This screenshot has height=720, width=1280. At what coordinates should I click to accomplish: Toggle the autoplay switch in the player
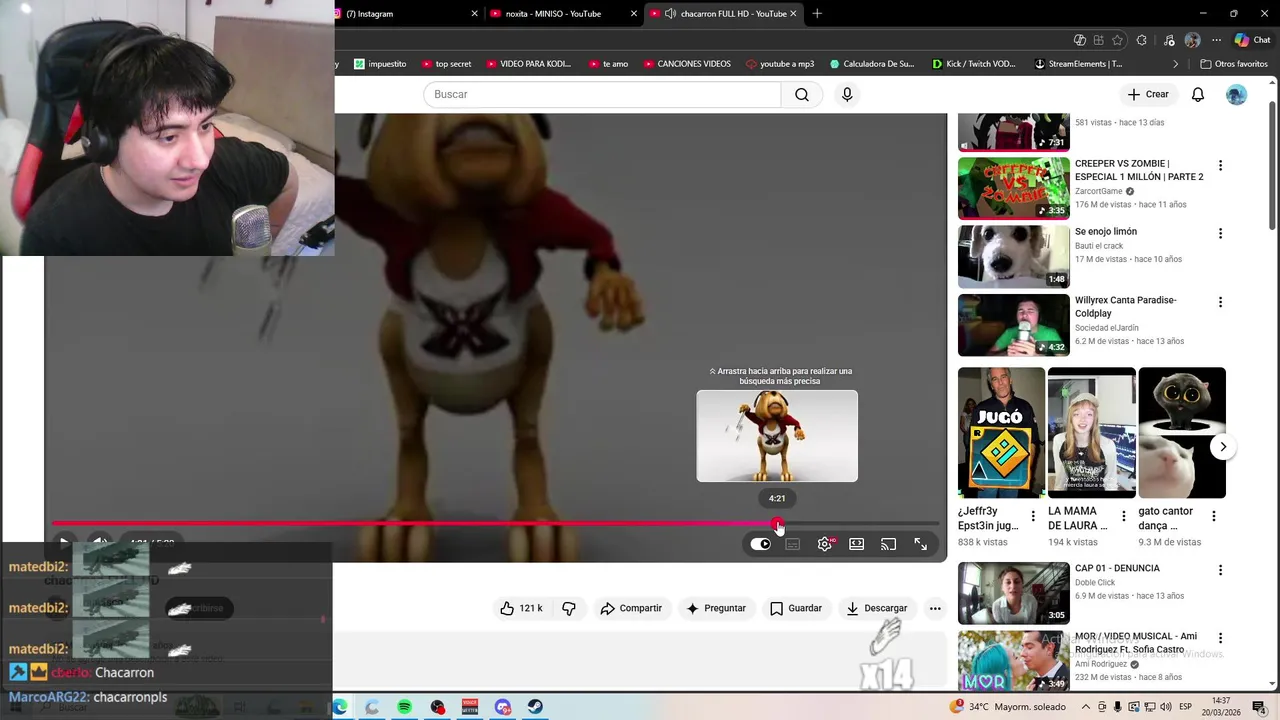pyautogui.click(x=761, y=544)
